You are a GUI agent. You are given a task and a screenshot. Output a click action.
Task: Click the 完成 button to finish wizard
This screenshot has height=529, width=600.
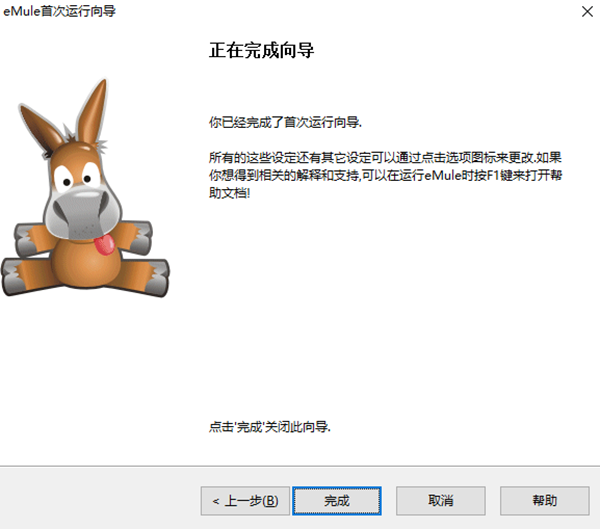click(x=337, y=501)
